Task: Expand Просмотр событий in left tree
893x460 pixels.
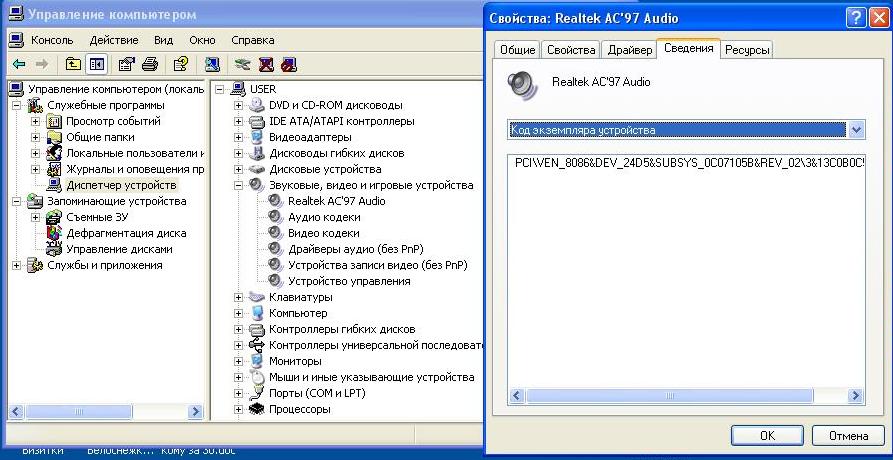Action: coord(35,121)
